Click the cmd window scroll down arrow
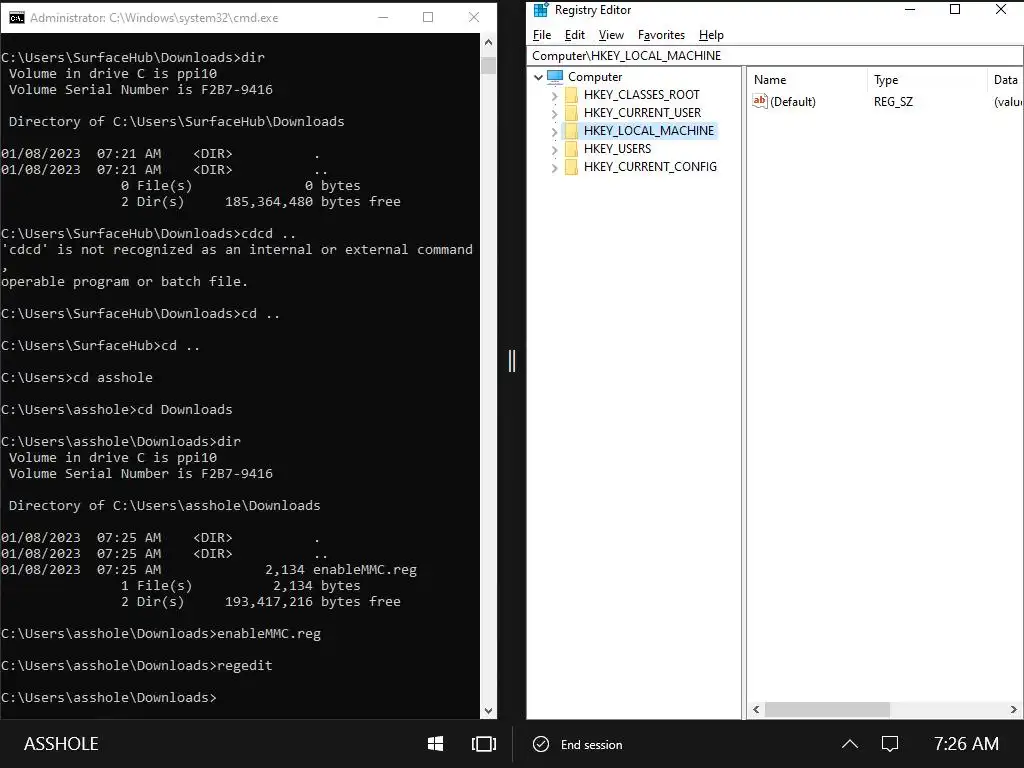1024x768 pixels. tap(488, 711)
